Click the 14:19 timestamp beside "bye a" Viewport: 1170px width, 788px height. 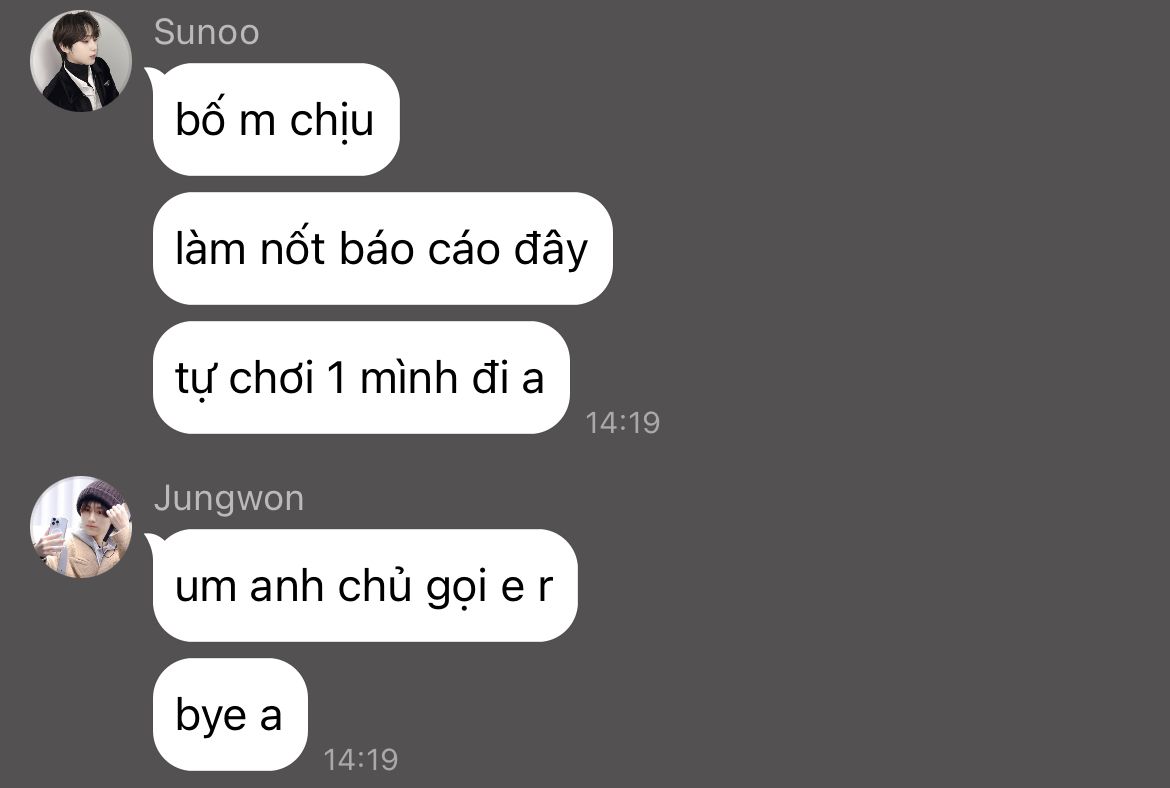click(x=360, y=760)
